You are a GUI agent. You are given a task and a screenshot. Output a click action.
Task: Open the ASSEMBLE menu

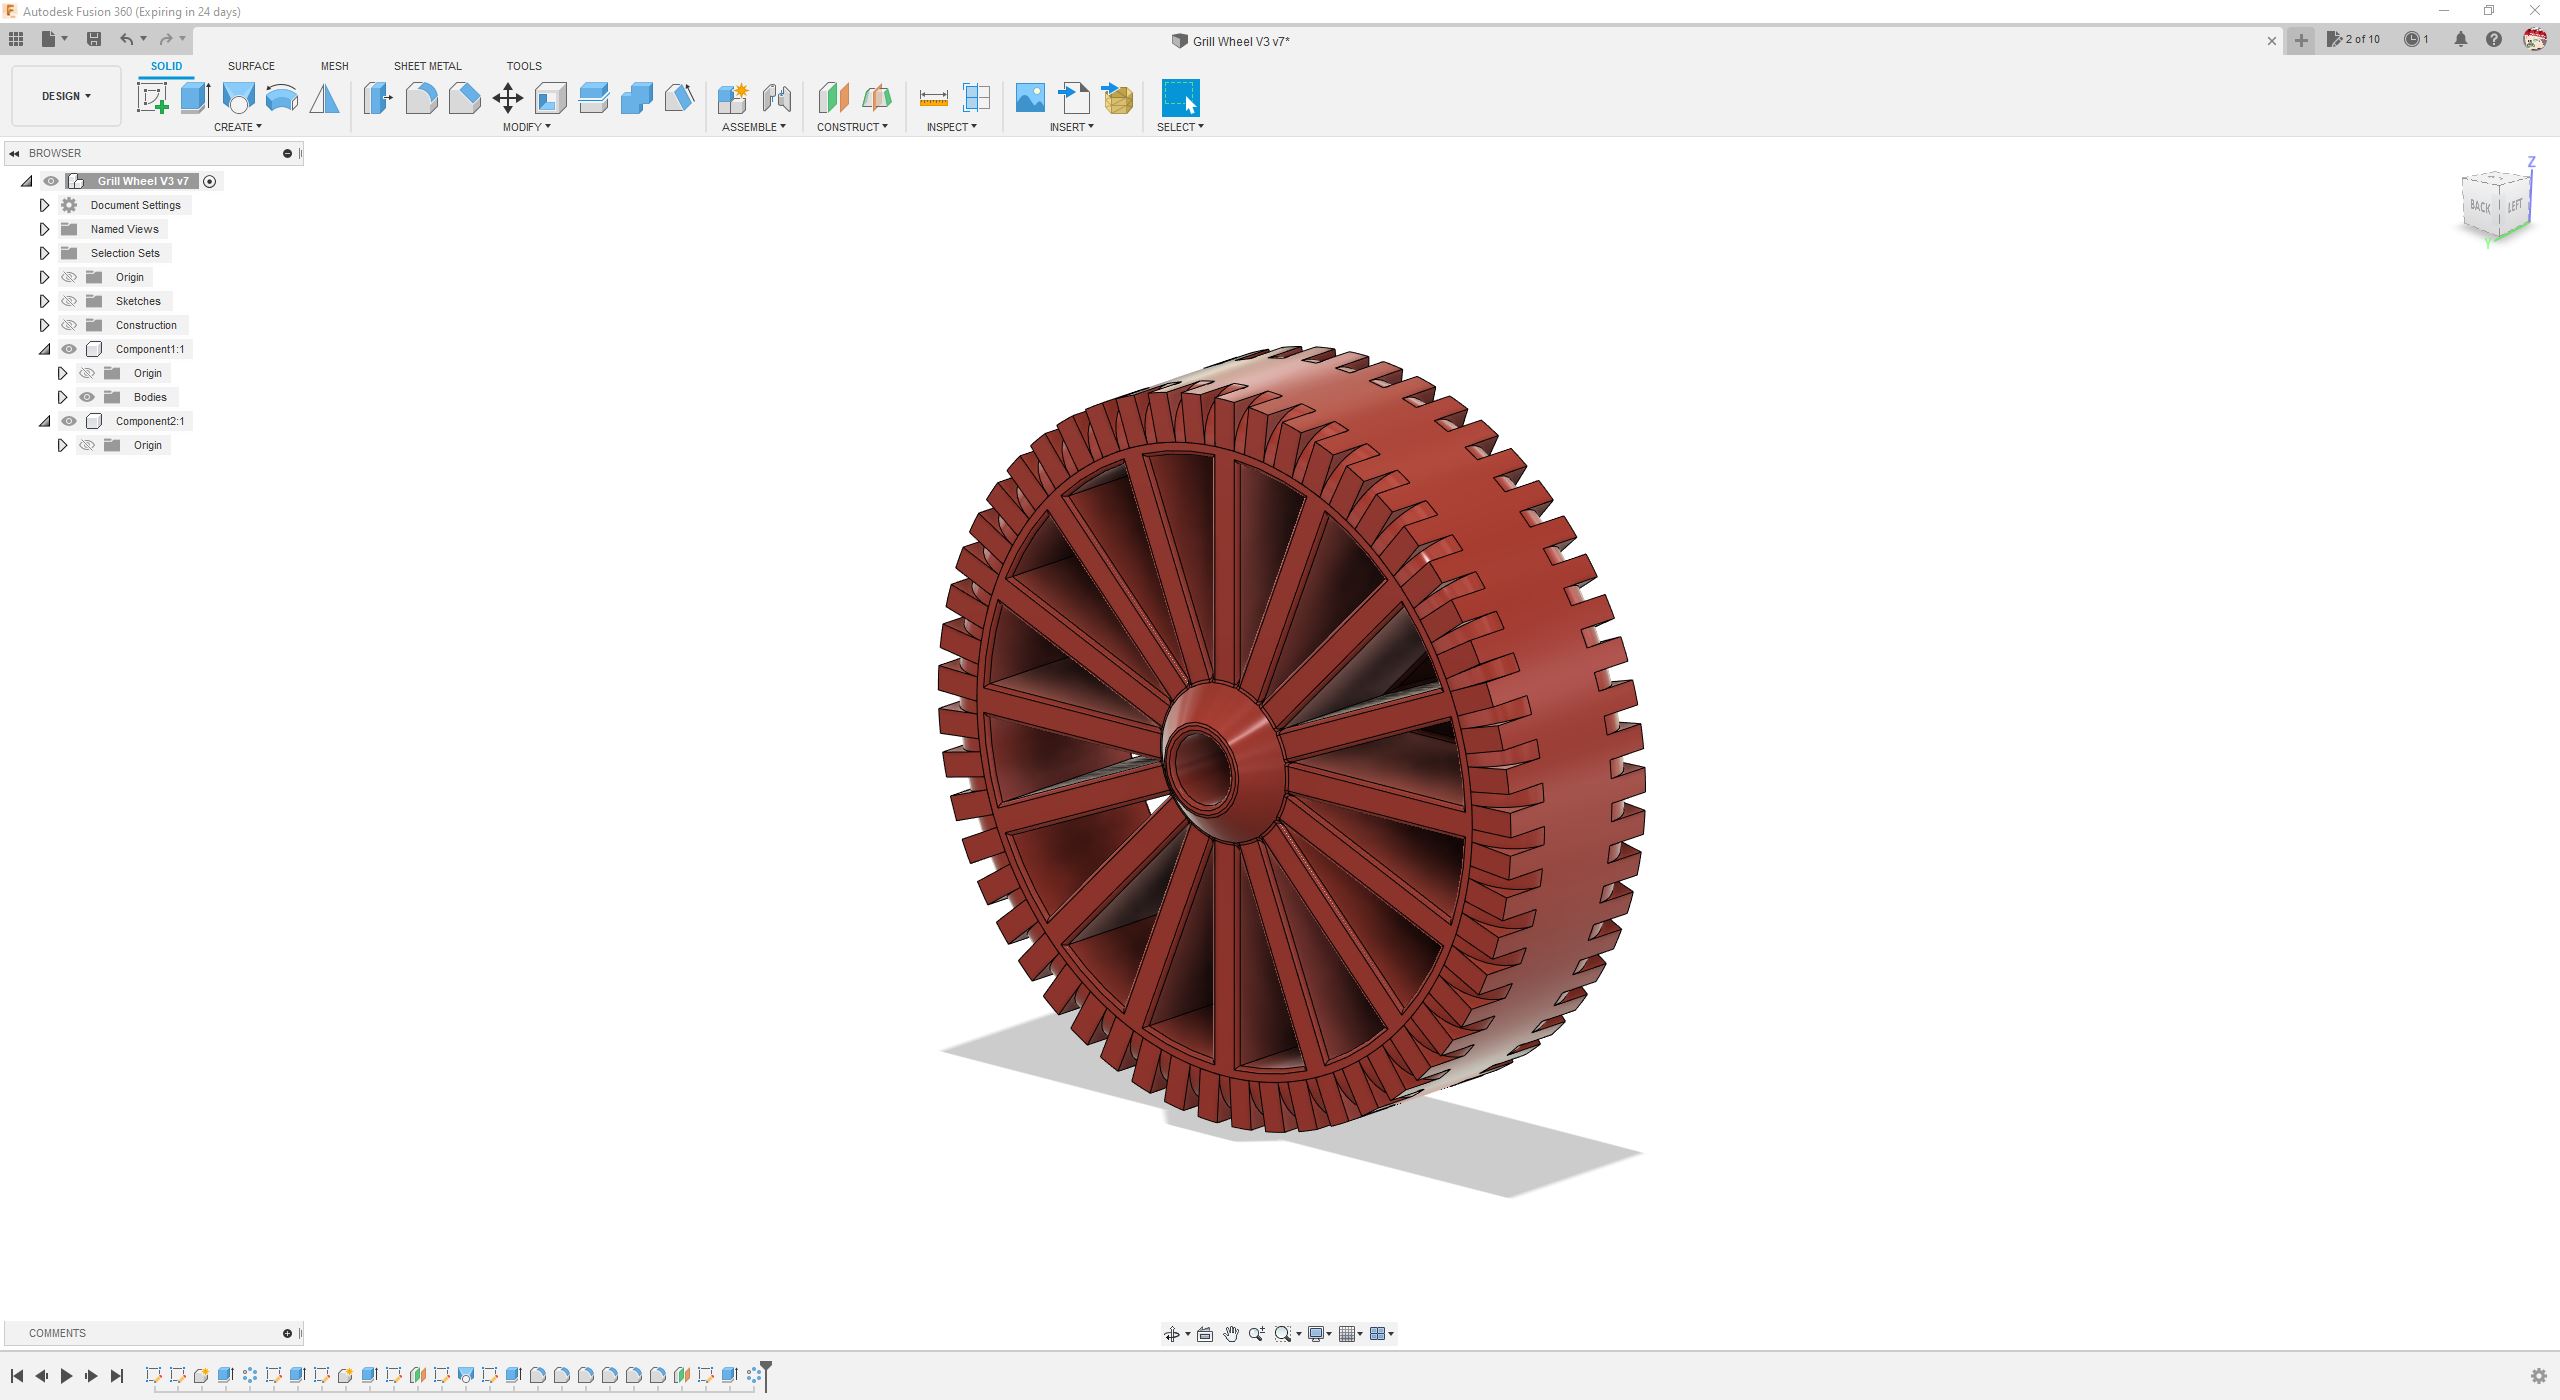tap(754, 127)
